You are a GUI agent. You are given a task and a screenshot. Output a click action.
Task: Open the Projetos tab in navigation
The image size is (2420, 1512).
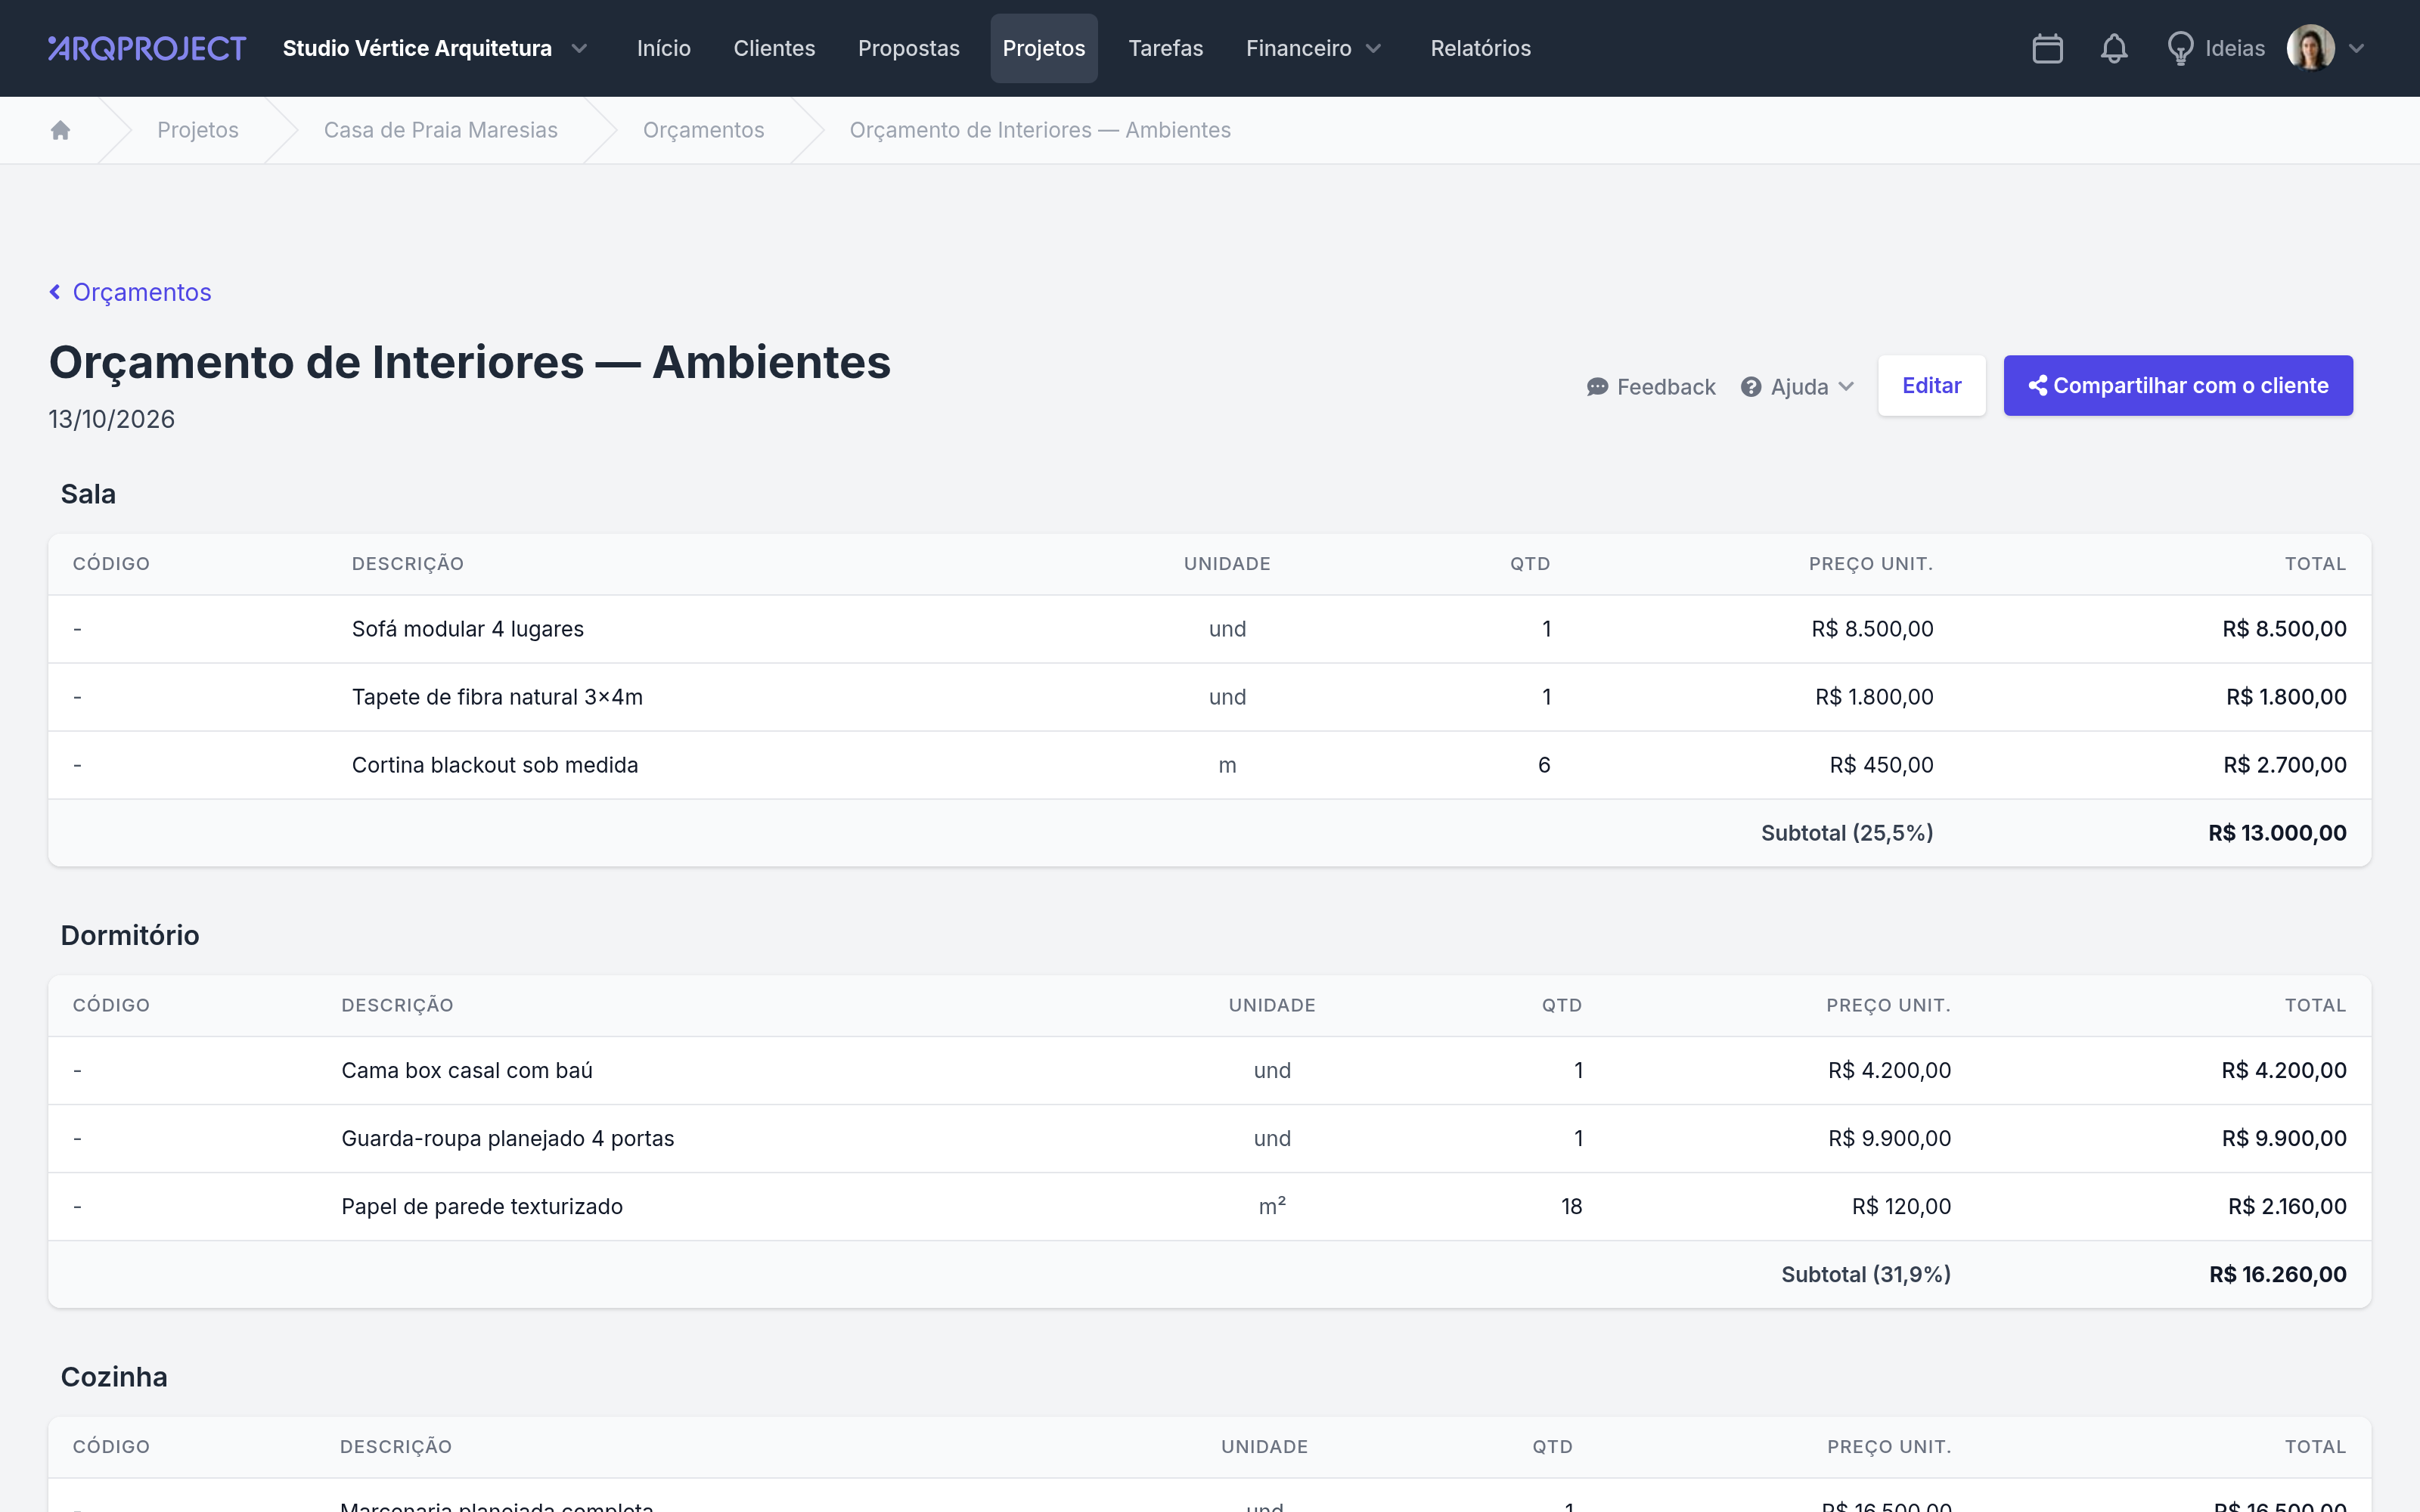[x=1043, y=48]
